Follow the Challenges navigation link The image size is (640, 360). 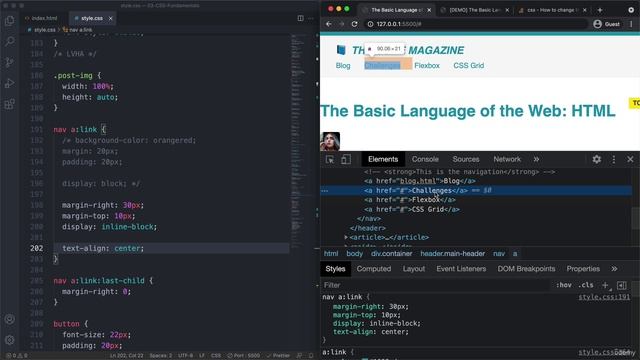[382, 66]
